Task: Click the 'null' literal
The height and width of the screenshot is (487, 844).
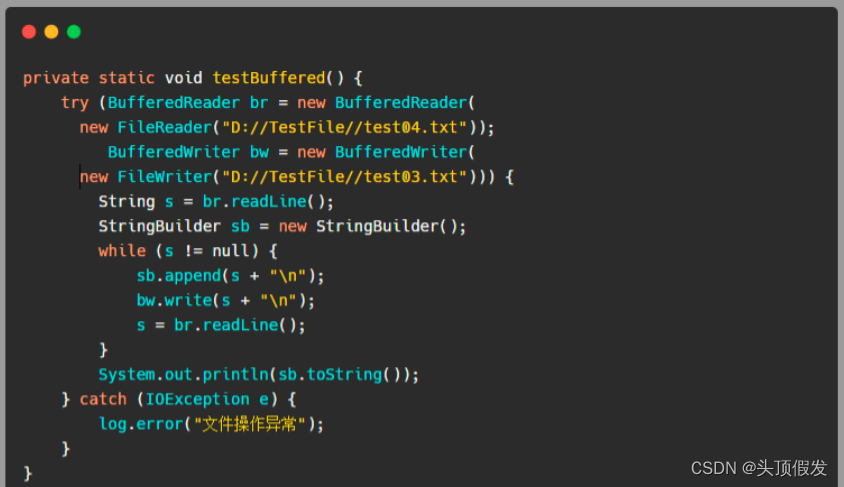Action: 231,251
